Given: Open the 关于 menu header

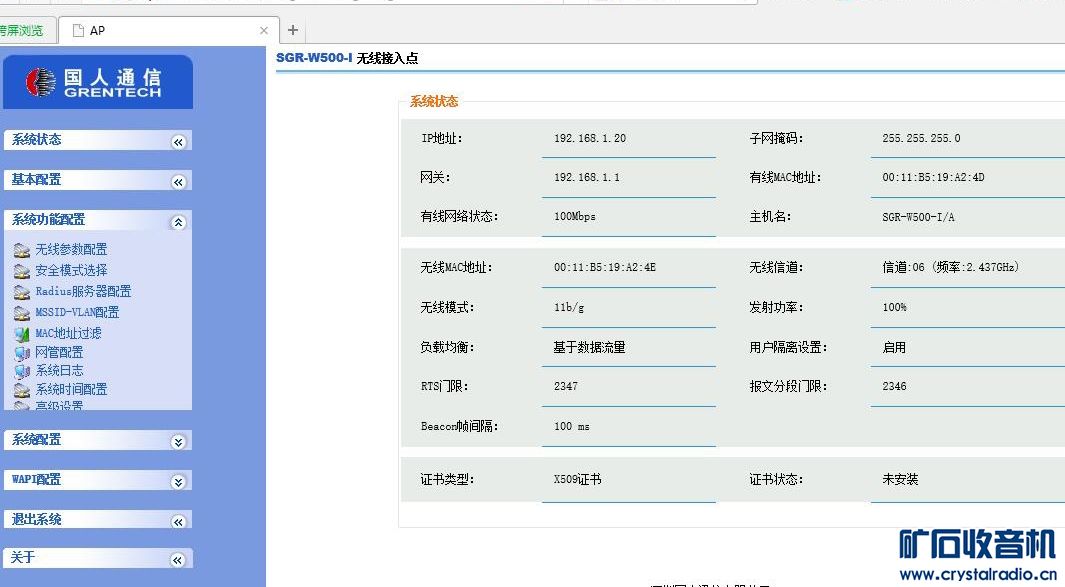Looking at the screenshot, I should pyautogui.click(x=98, y=558).
